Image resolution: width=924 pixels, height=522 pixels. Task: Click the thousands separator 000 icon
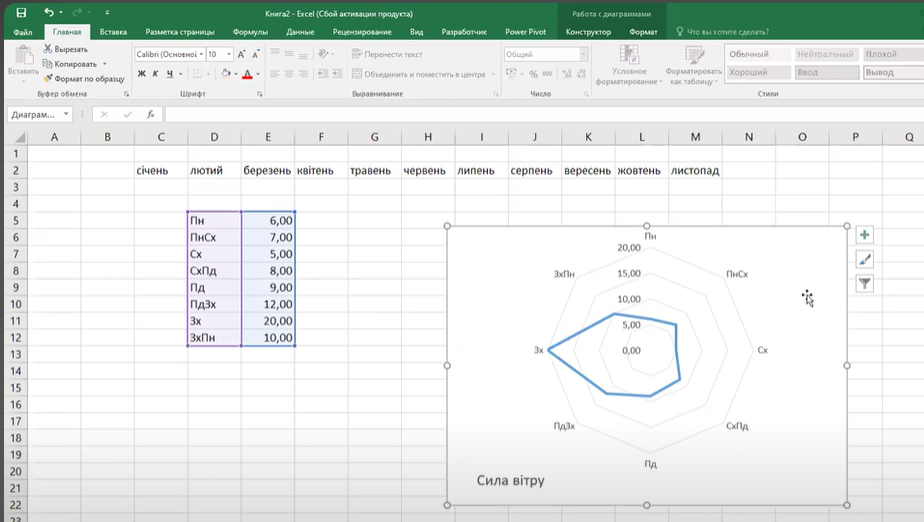547,74
